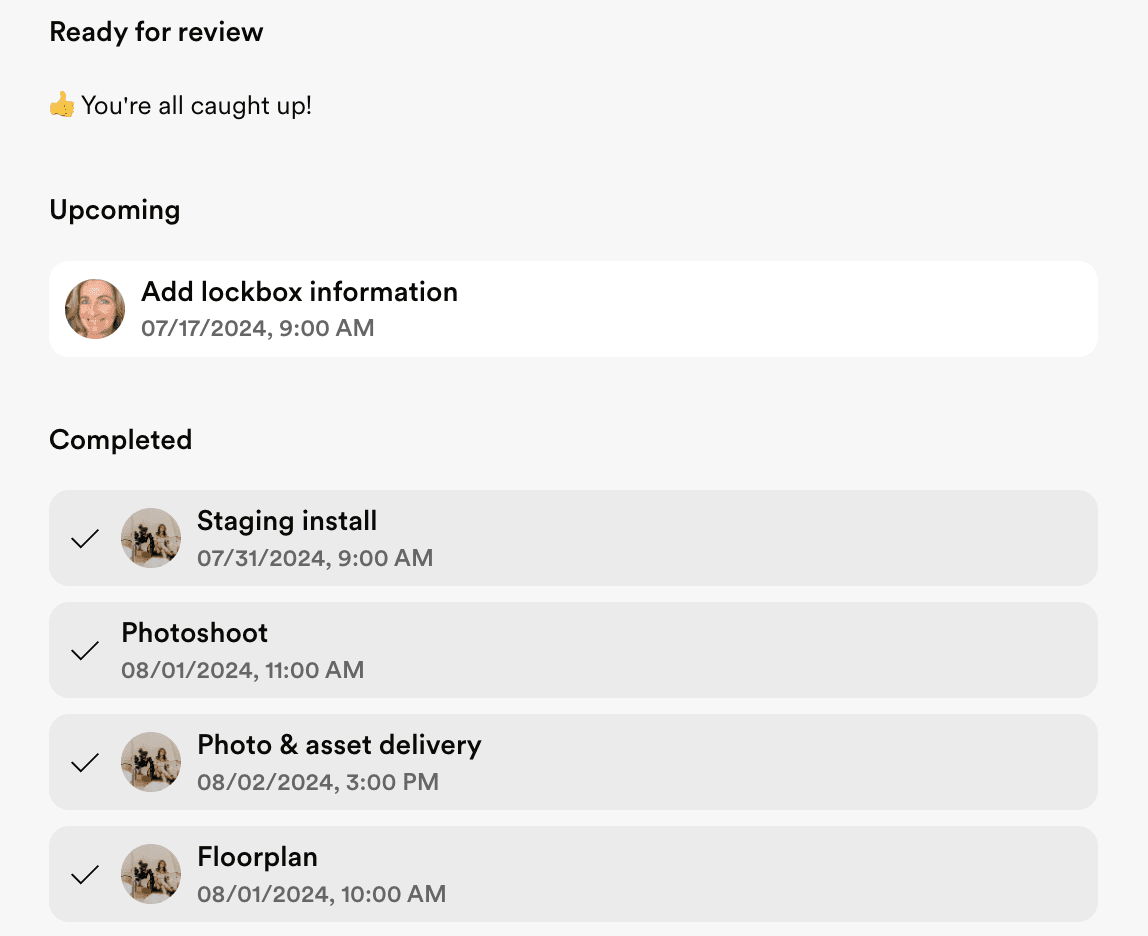This screenshot has height=936, width=1148.
Task: Toggle the Floorplan checkmark
Action: pos(86,875)
